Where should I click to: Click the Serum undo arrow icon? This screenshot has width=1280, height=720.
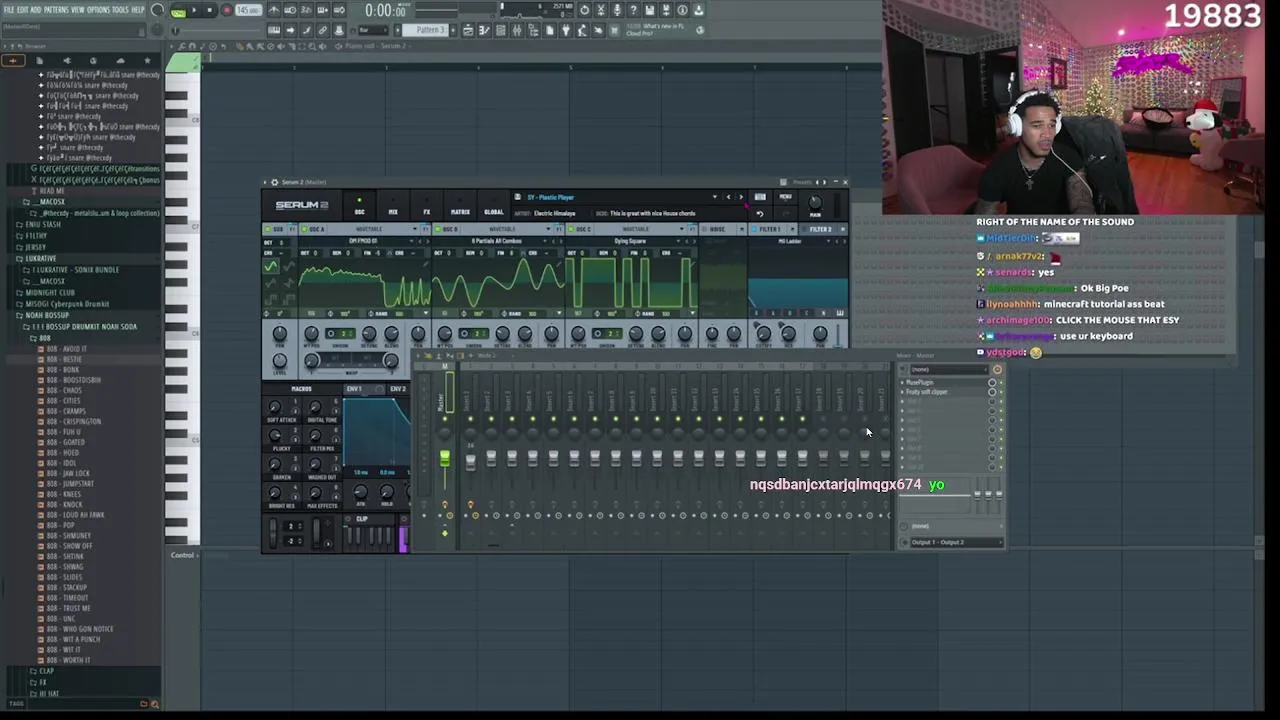(x=760, y=213)
